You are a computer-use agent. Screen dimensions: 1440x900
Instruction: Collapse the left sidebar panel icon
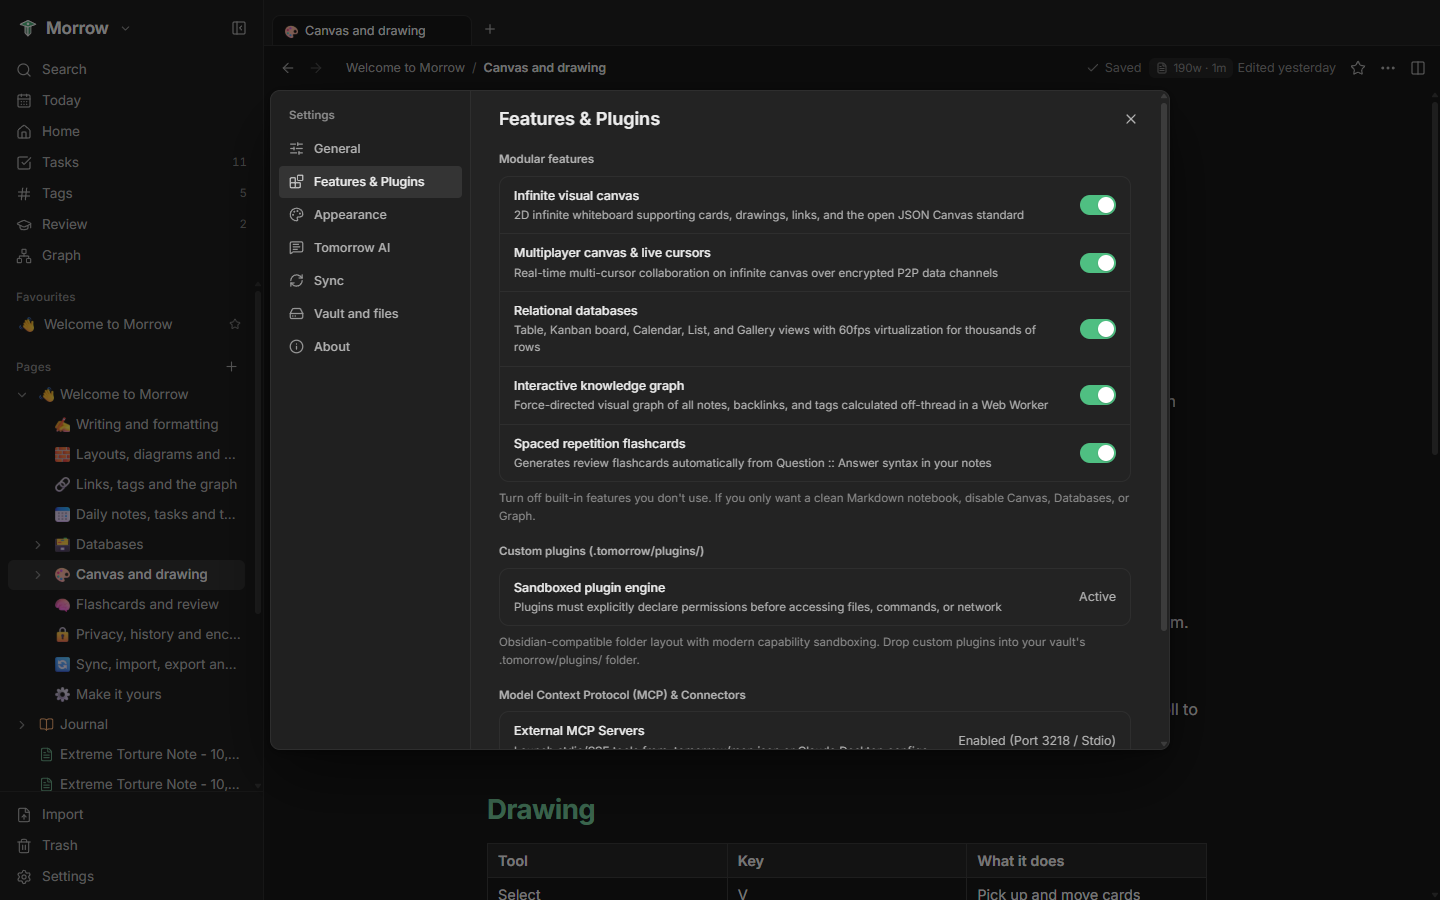239,28
